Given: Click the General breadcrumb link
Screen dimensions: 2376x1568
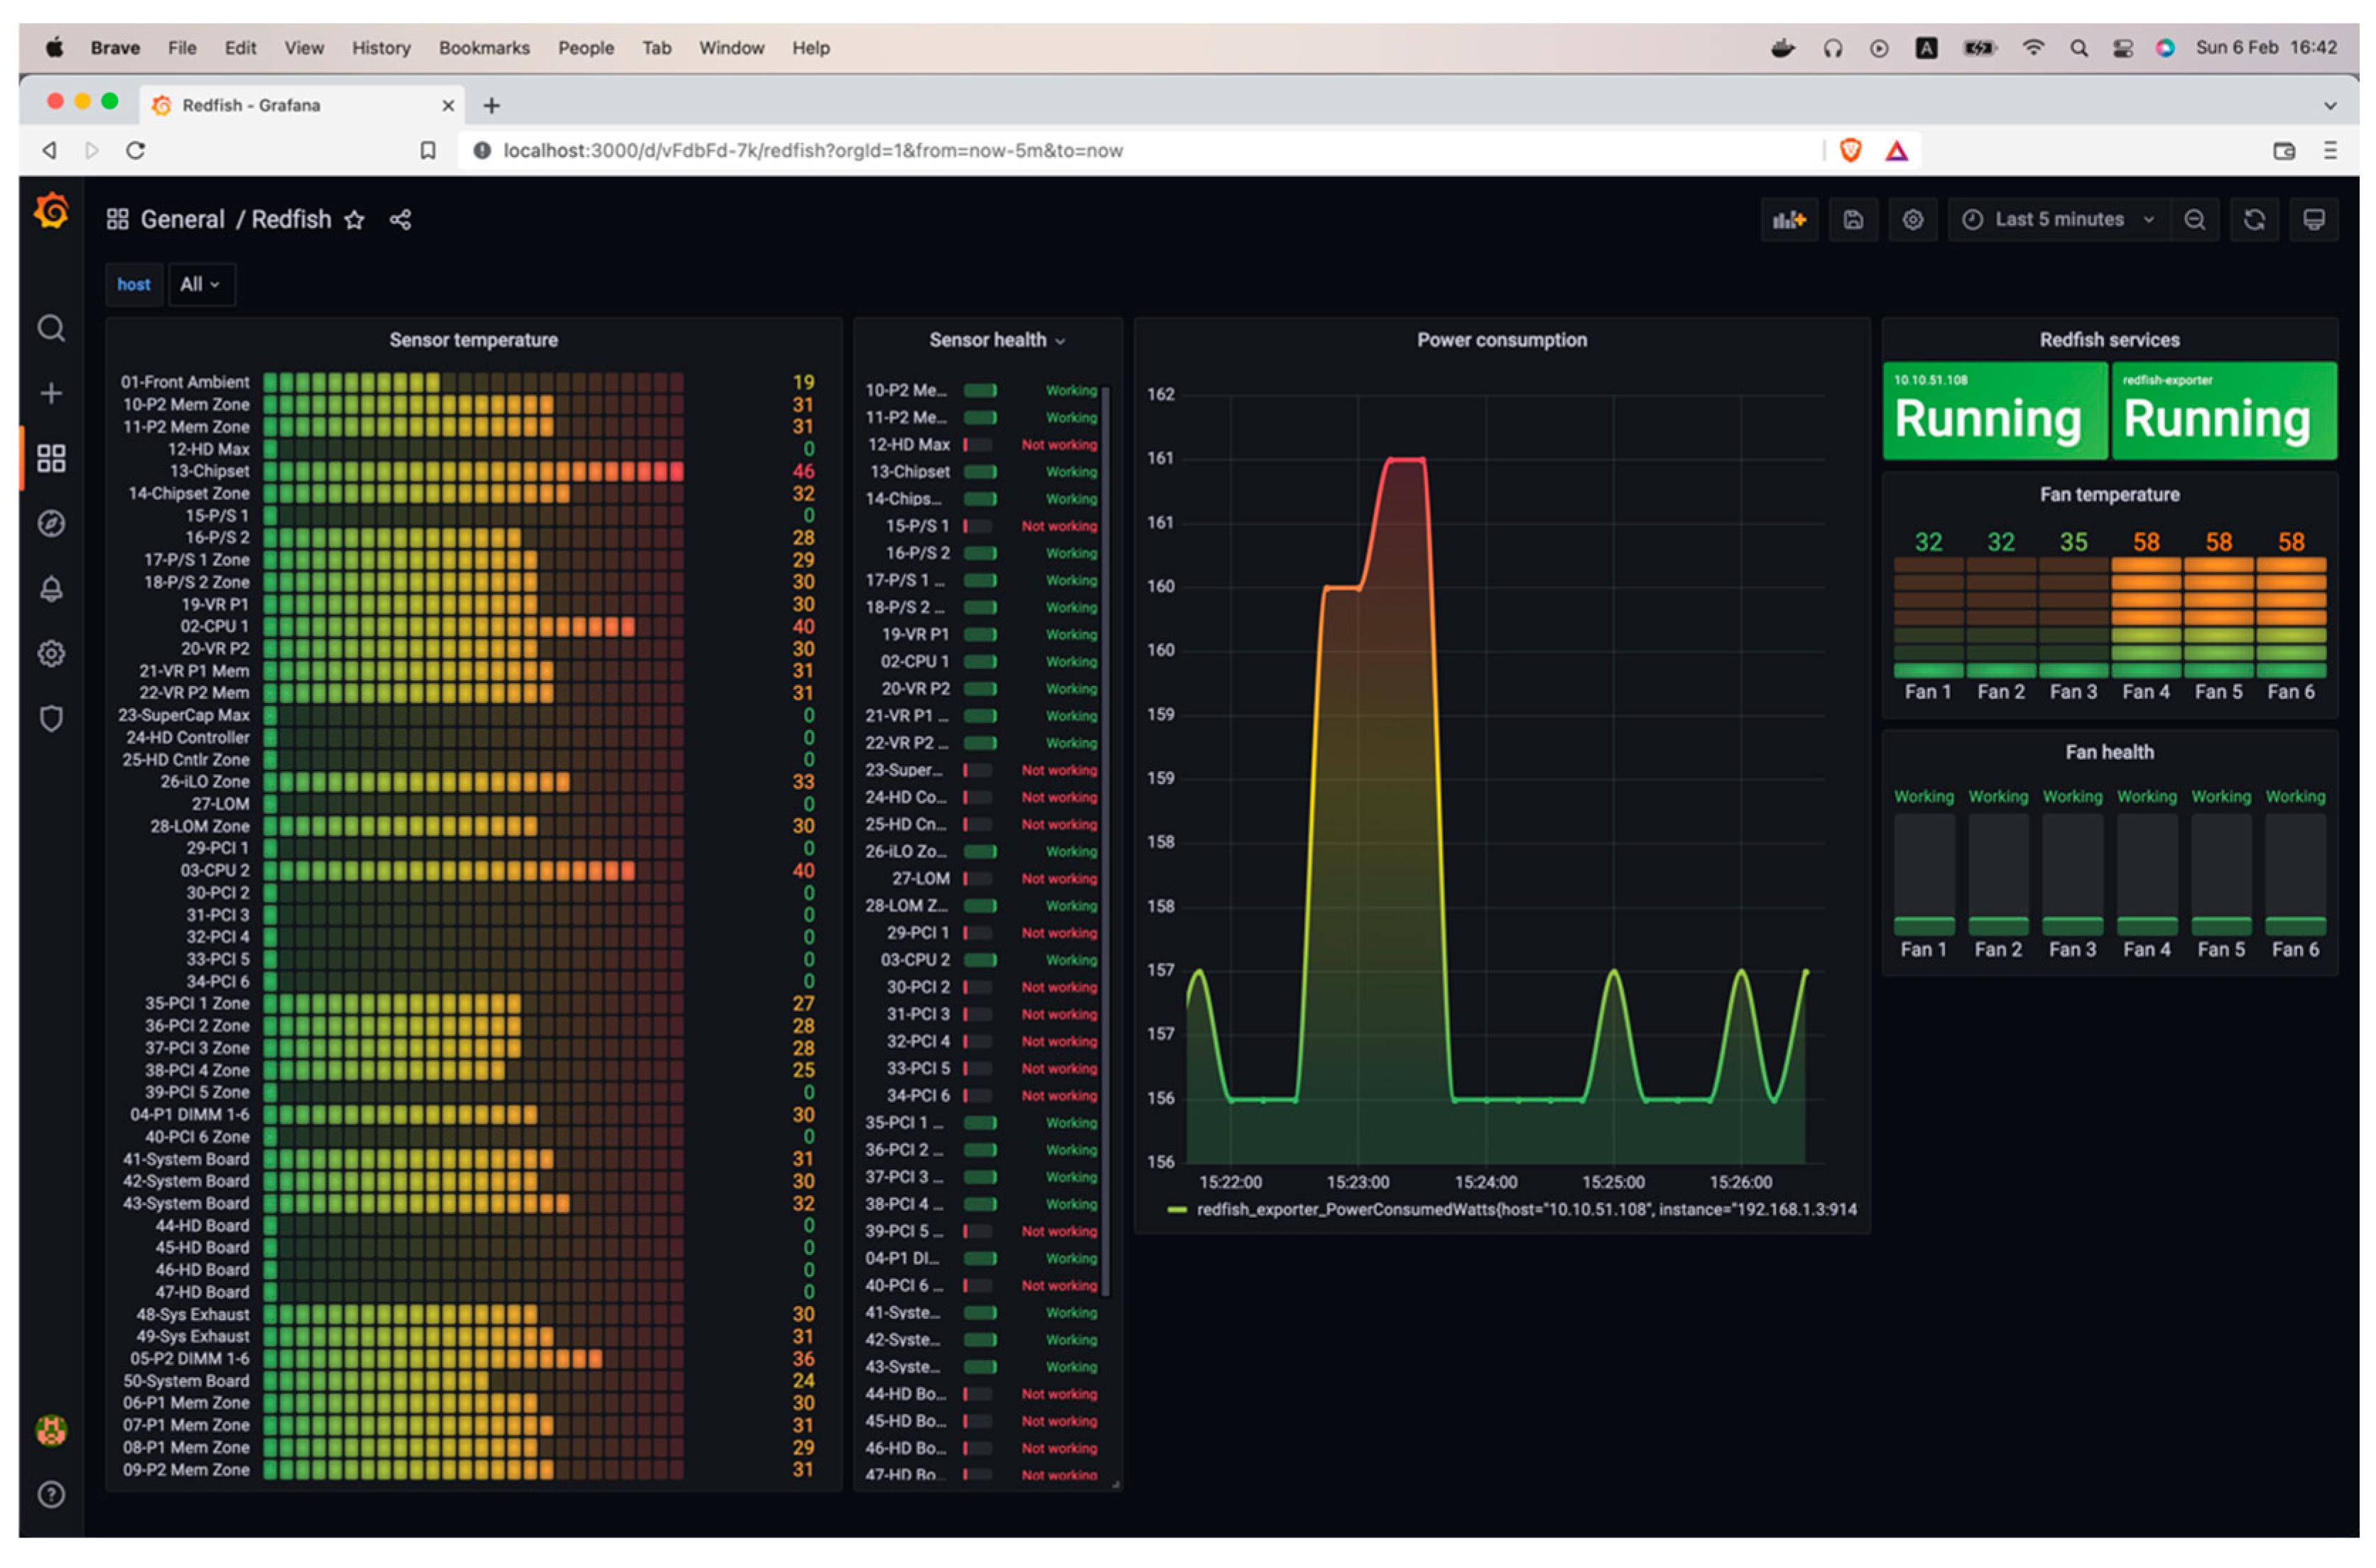Looking at the screenshot, I should tap(182, 220).
